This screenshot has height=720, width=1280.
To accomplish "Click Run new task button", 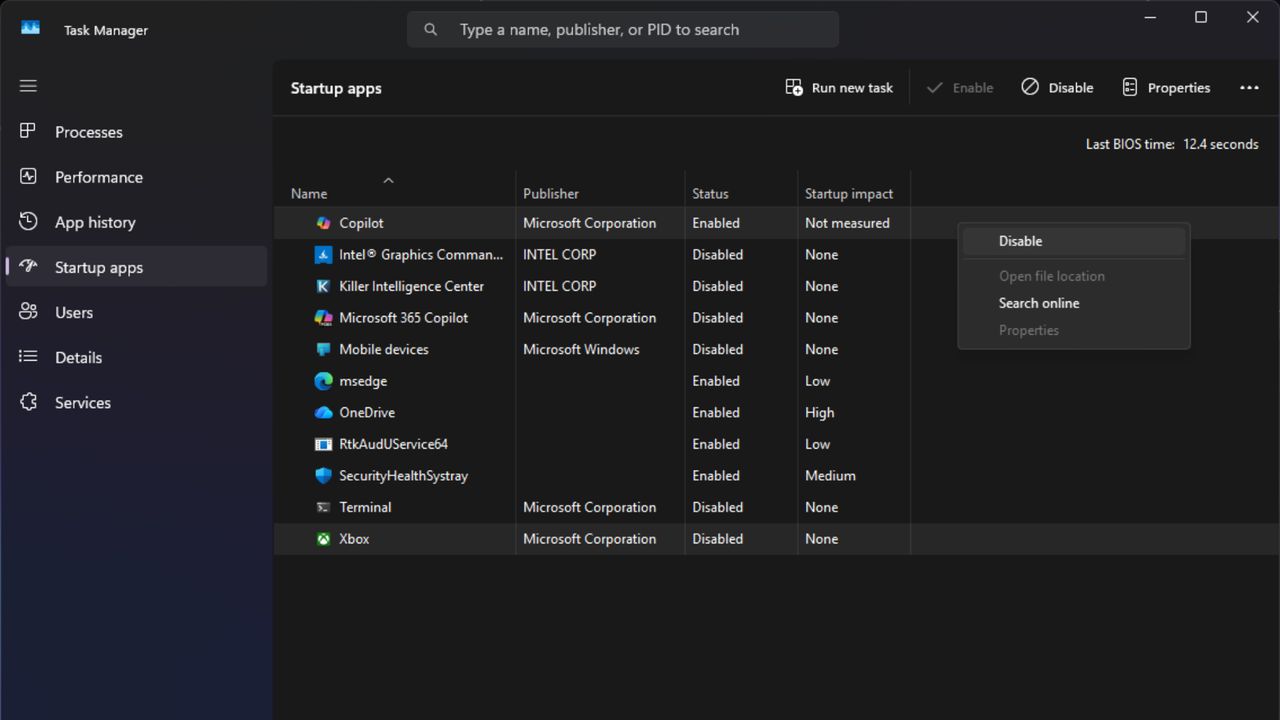I will pos(839,88).
